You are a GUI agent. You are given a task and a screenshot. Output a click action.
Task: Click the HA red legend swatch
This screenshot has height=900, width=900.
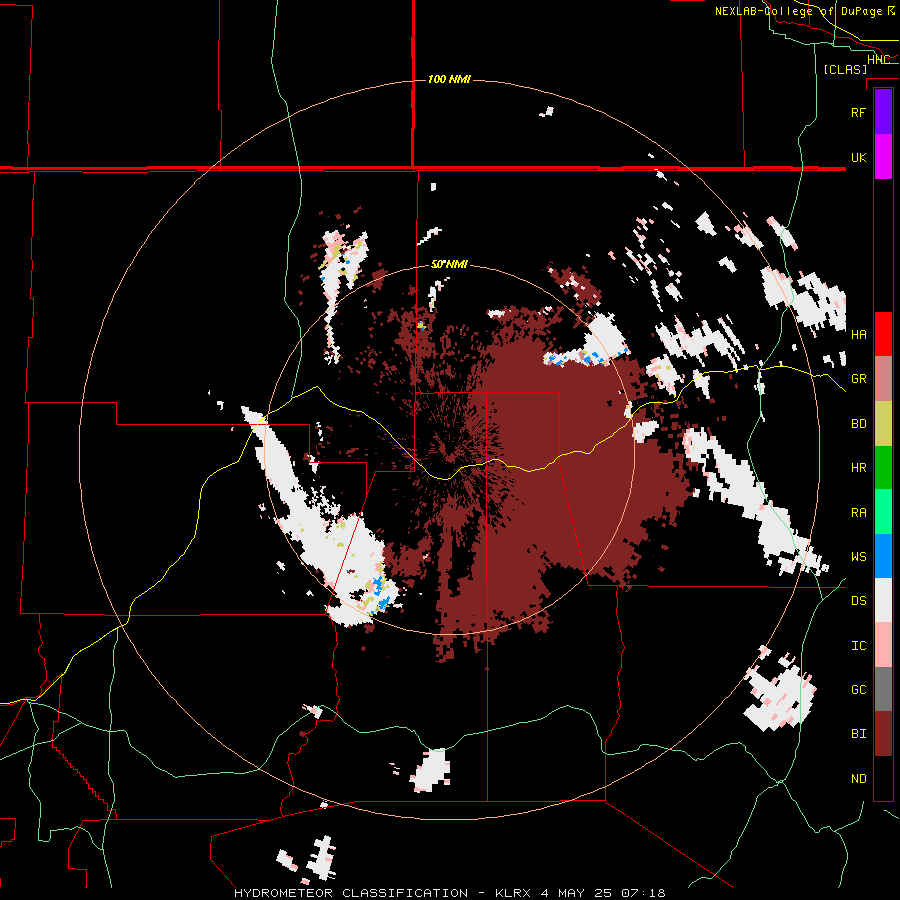pos(883,334)
